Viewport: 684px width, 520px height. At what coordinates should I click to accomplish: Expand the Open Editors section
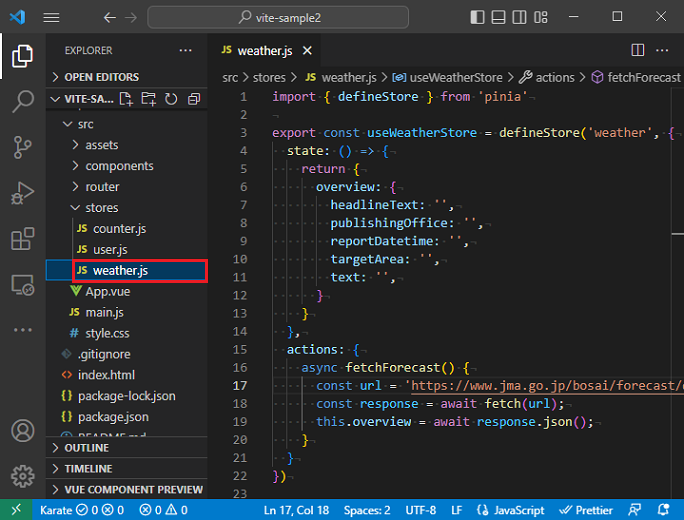point(127,77)
